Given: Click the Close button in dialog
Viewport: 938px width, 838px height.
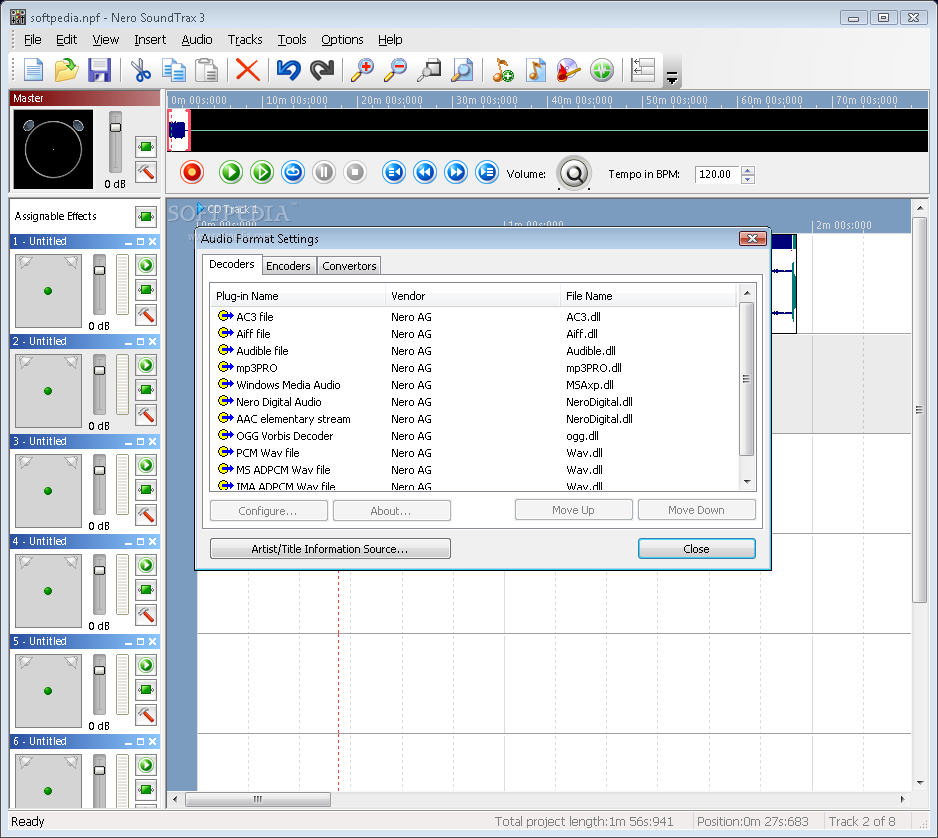Looking at the screenshot, I should point(696,548).
